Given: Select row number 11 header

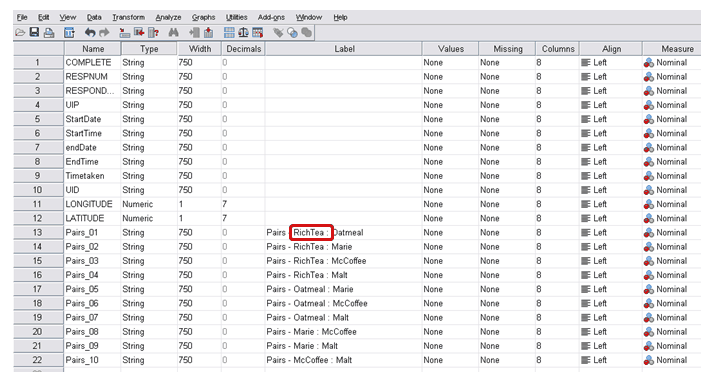Looking at the screenshot, I should tap(38, 204).
